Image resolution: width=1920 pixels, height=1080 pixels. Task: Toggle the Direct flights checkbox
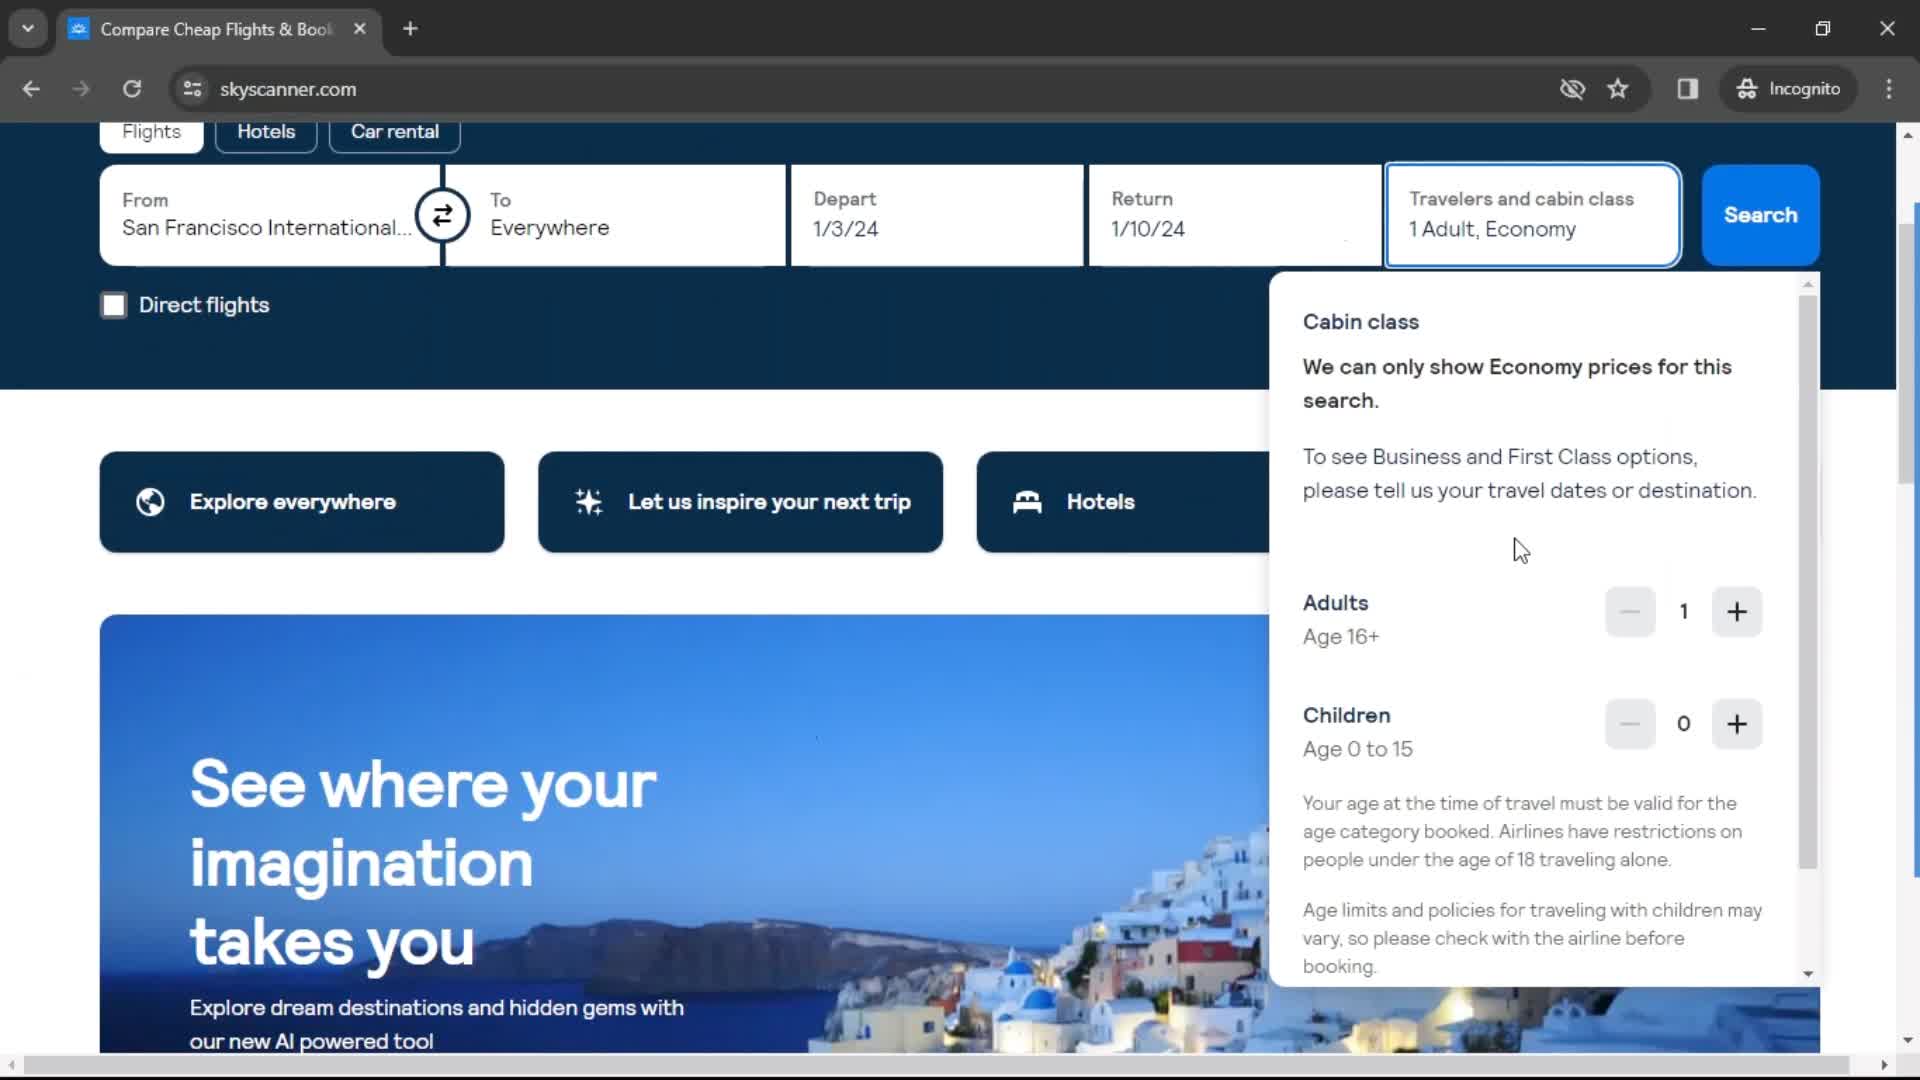pyautogui.click(x=115, y=305)
